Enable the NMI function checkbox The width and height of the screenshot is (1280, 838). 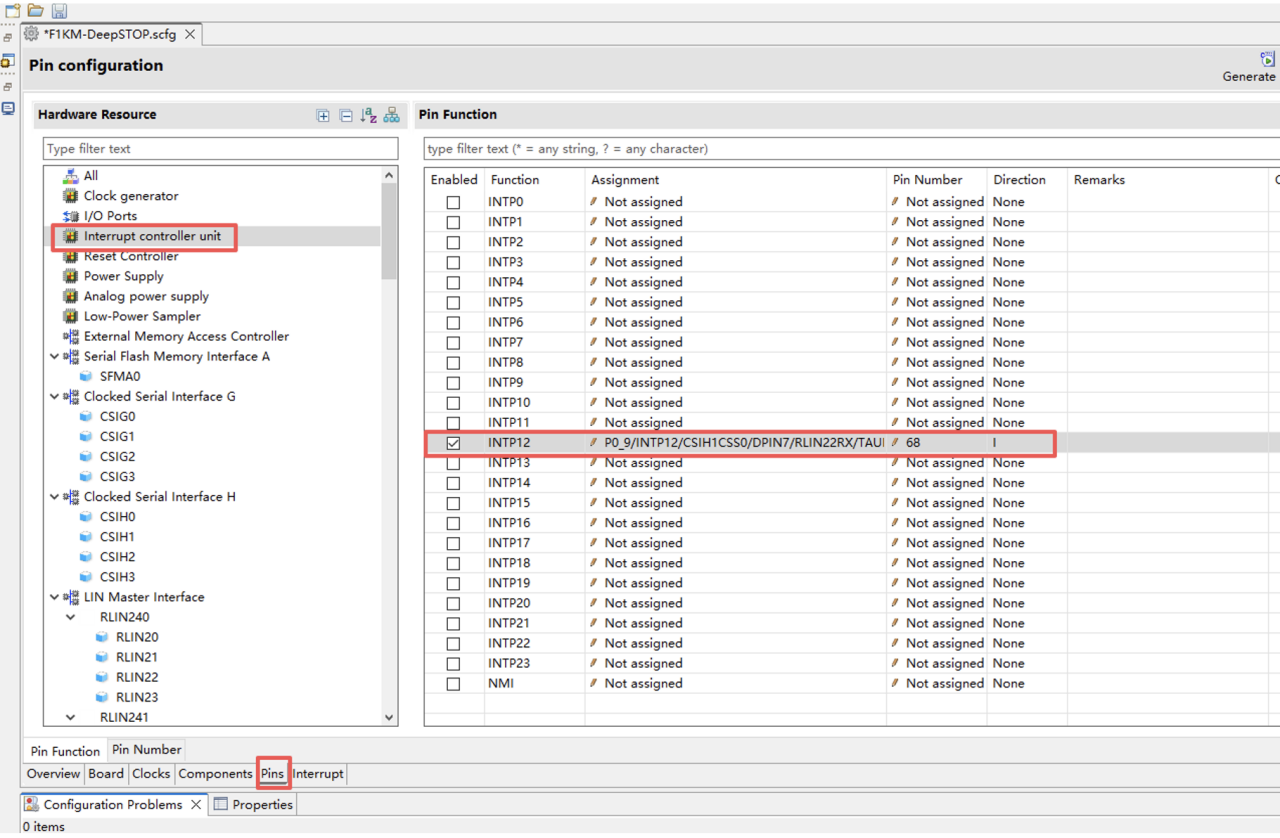coord(453,684)
